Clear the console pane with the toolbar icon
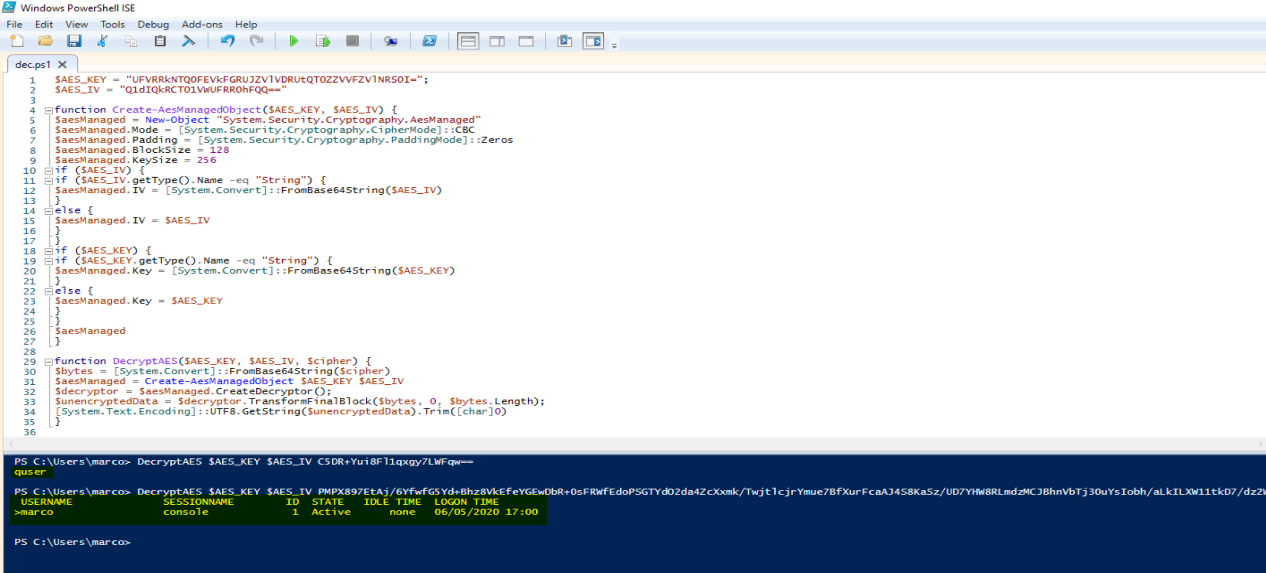 click(x=188, y=41)
